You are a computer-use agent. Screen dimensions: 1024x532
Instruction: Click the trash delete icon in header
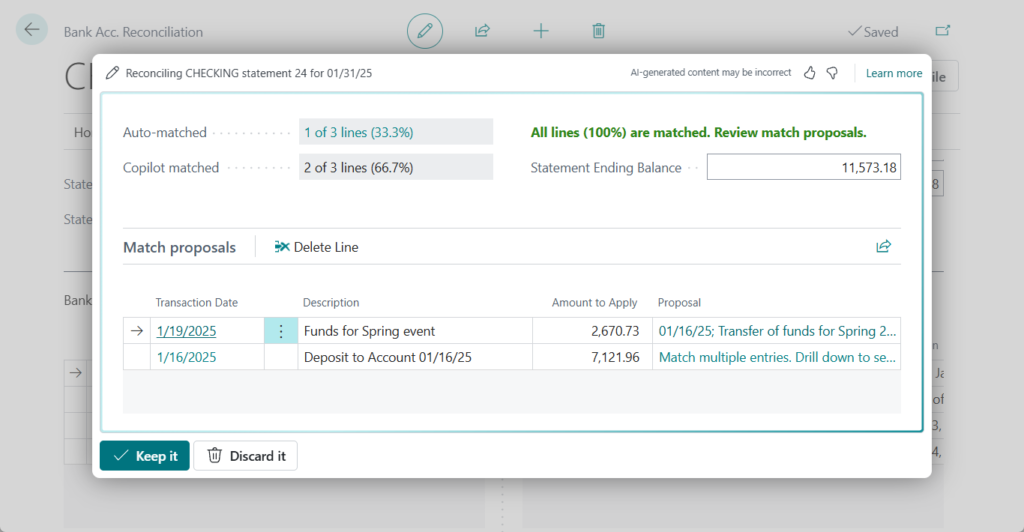click(x=598, y=31)
